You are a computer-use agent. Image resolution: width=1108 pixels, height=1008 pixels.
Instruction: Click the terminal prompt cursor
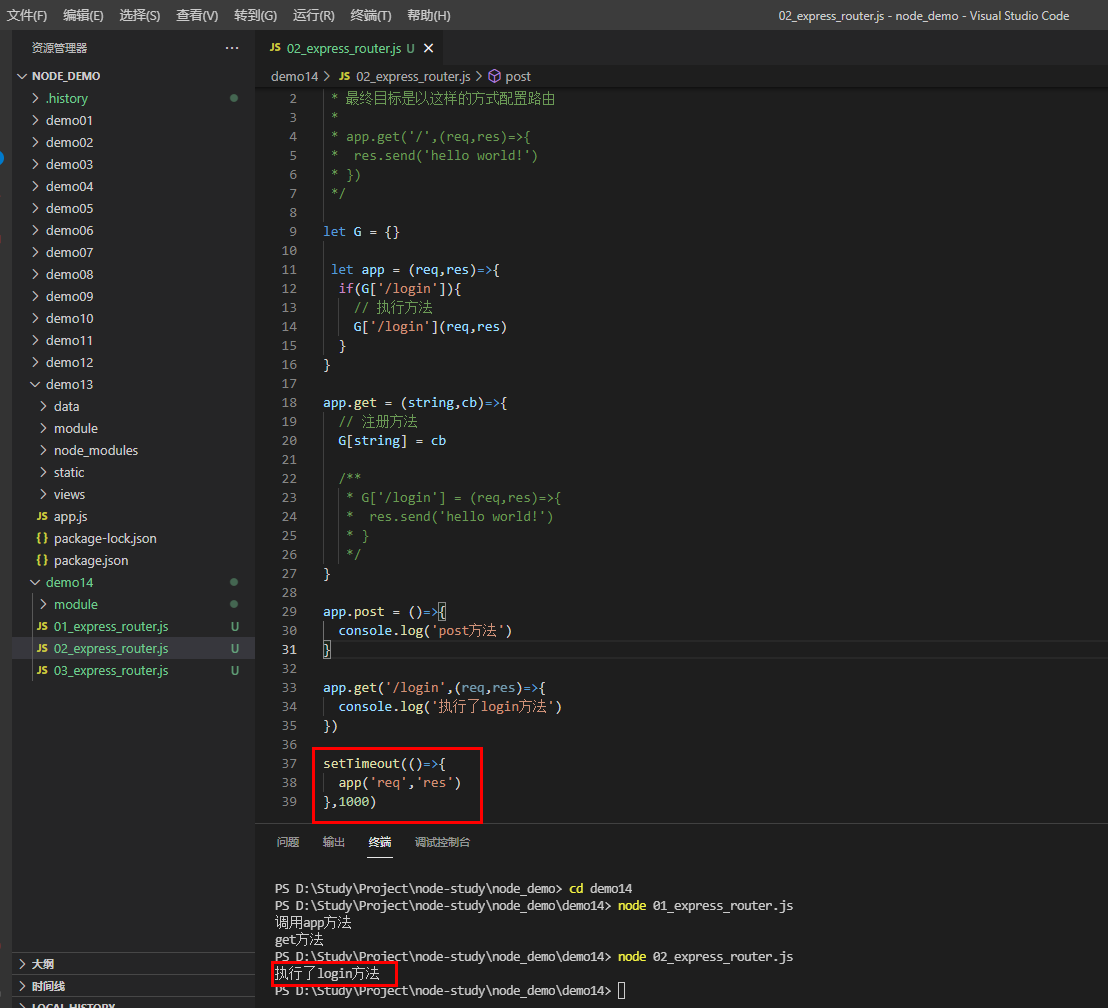(622, 990)
